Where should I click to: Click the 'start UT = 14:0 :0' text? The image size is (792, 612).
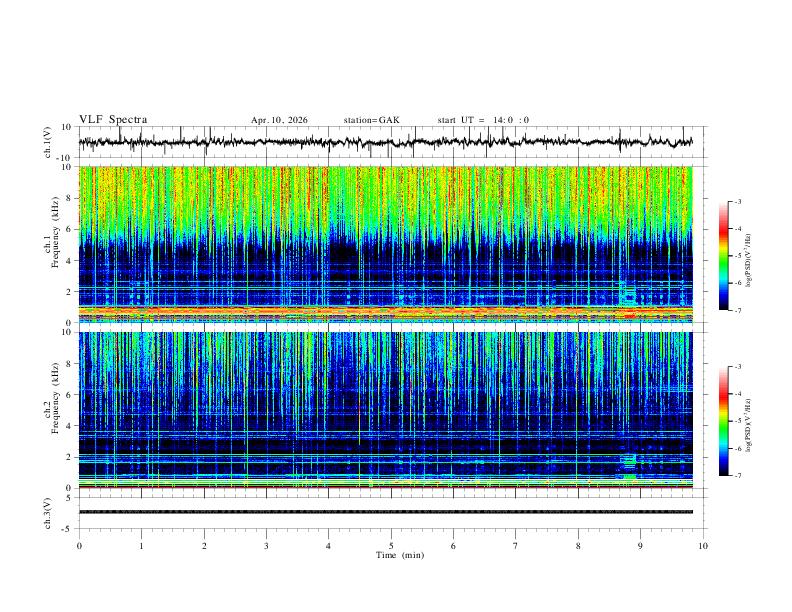click(x=483, y=120)
